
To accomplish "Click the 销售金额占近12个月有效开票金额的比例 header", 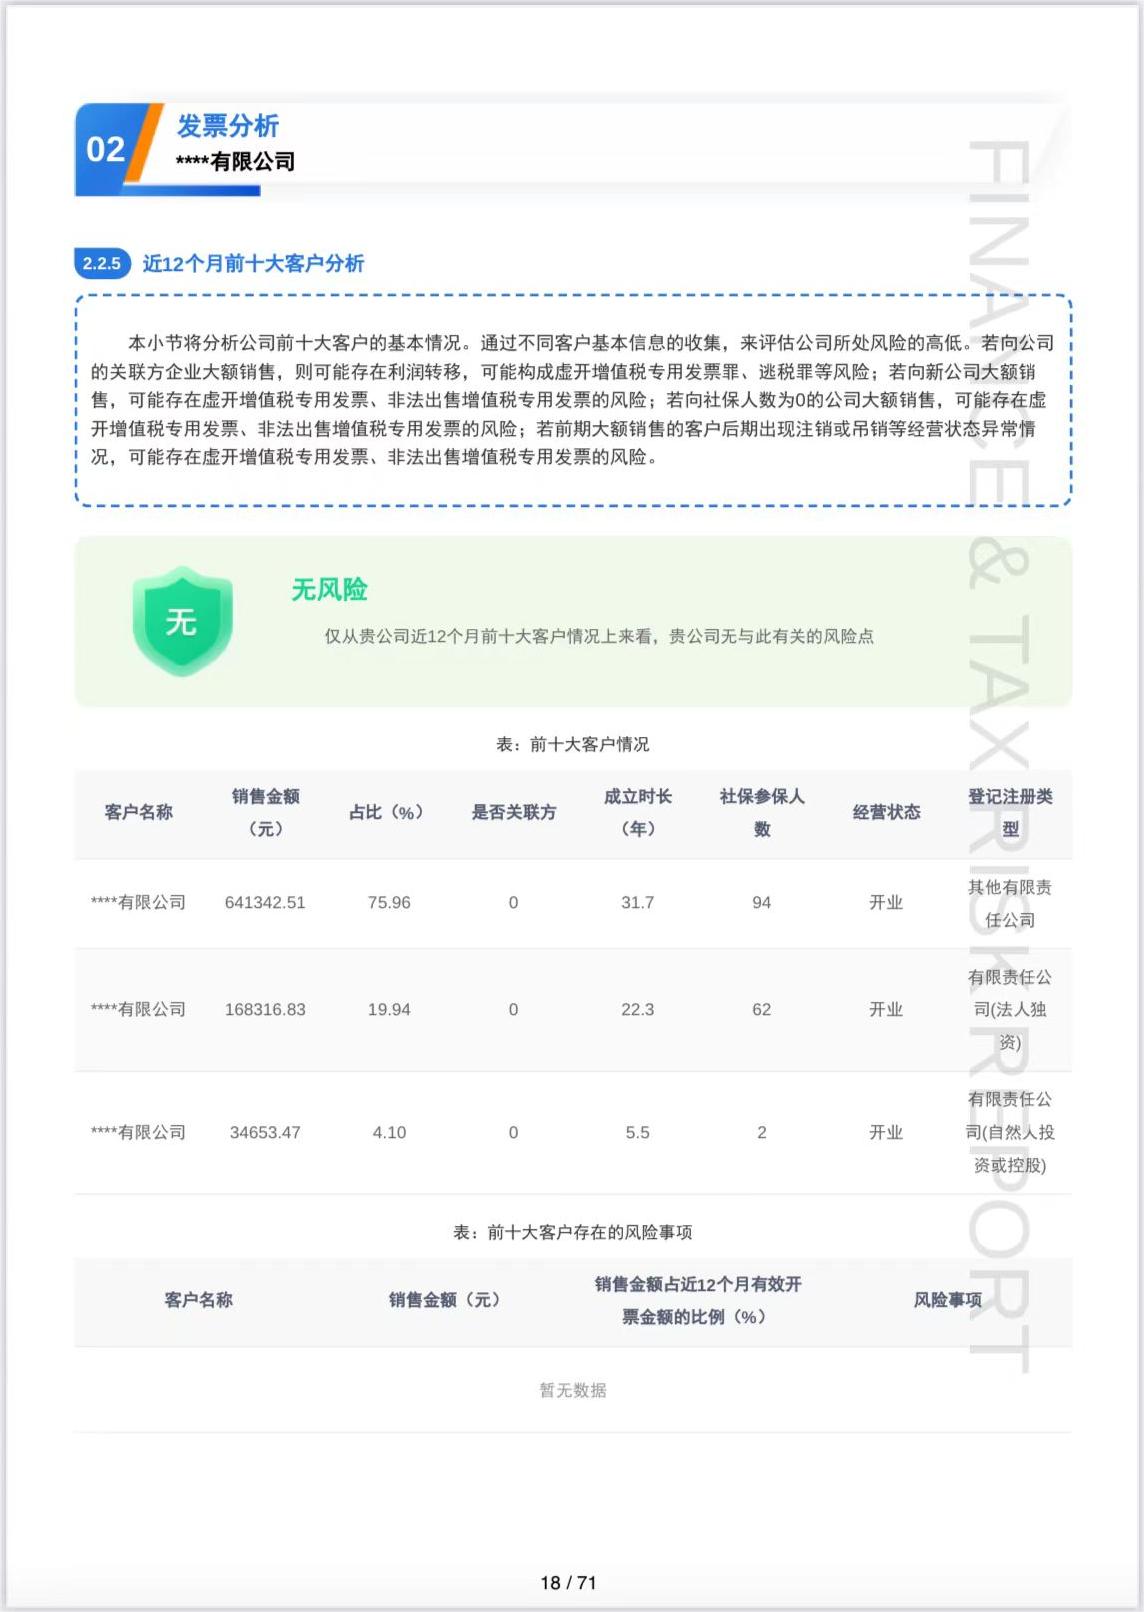I will [697, 1300].
